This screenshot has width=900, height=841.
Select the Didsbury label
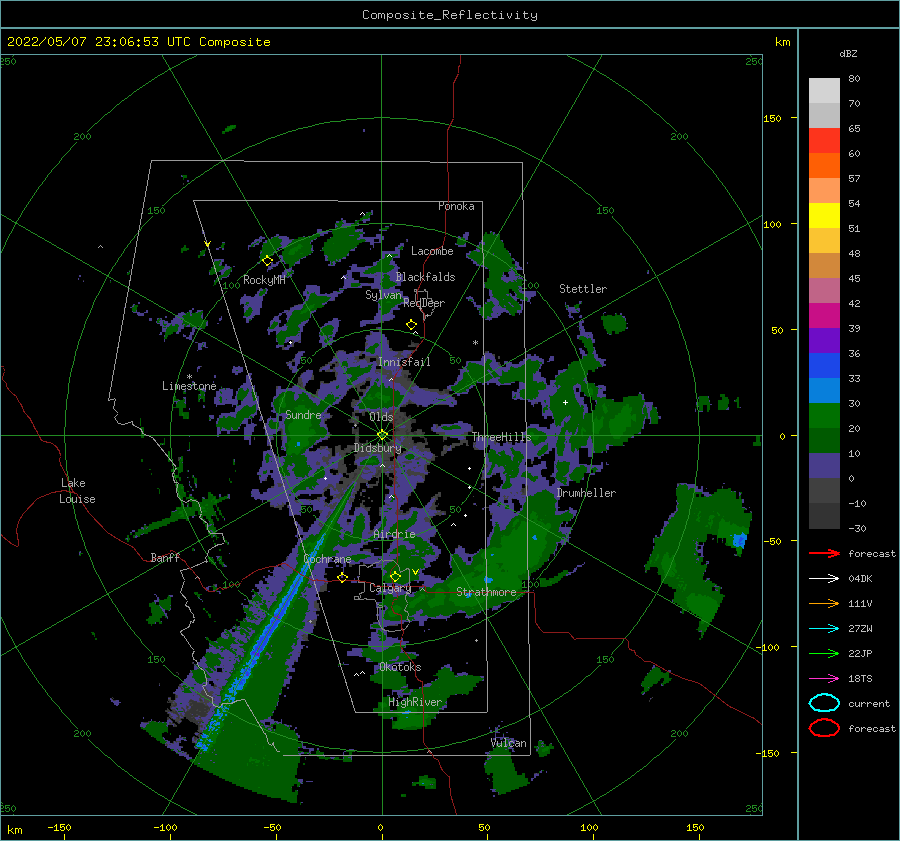[377, 448]
